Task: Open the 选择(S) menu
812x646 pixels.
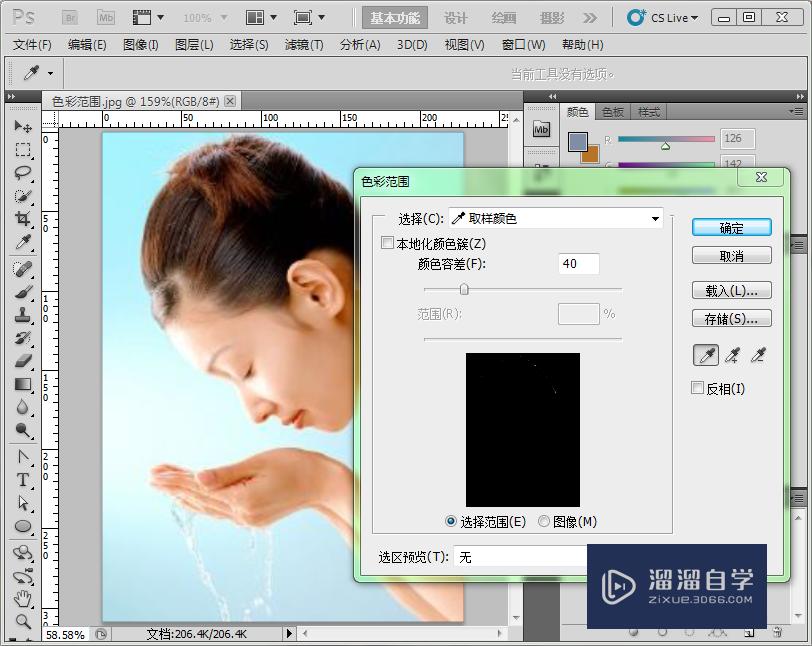Action: coord(249,45)
